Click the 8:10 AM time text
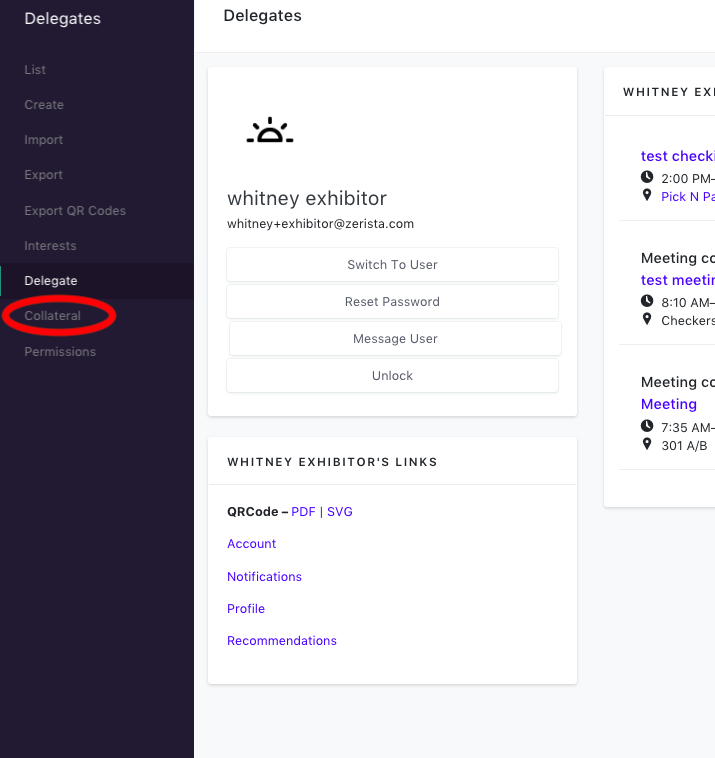Screen dimensions: 715x758 point(688,303)
